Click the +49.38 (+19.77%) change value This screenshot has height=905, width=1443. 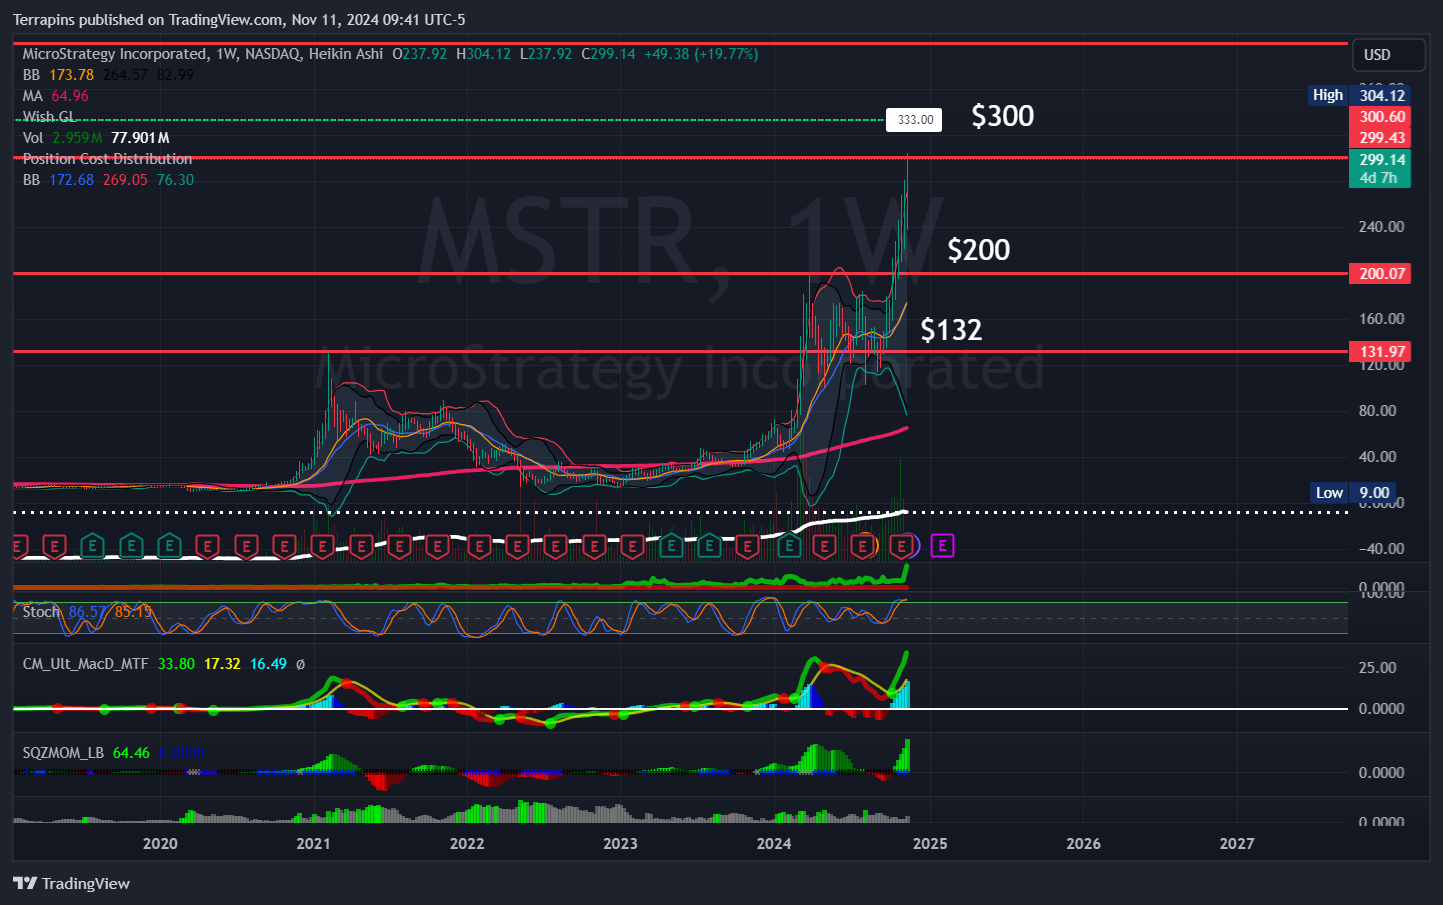(701, 54)
